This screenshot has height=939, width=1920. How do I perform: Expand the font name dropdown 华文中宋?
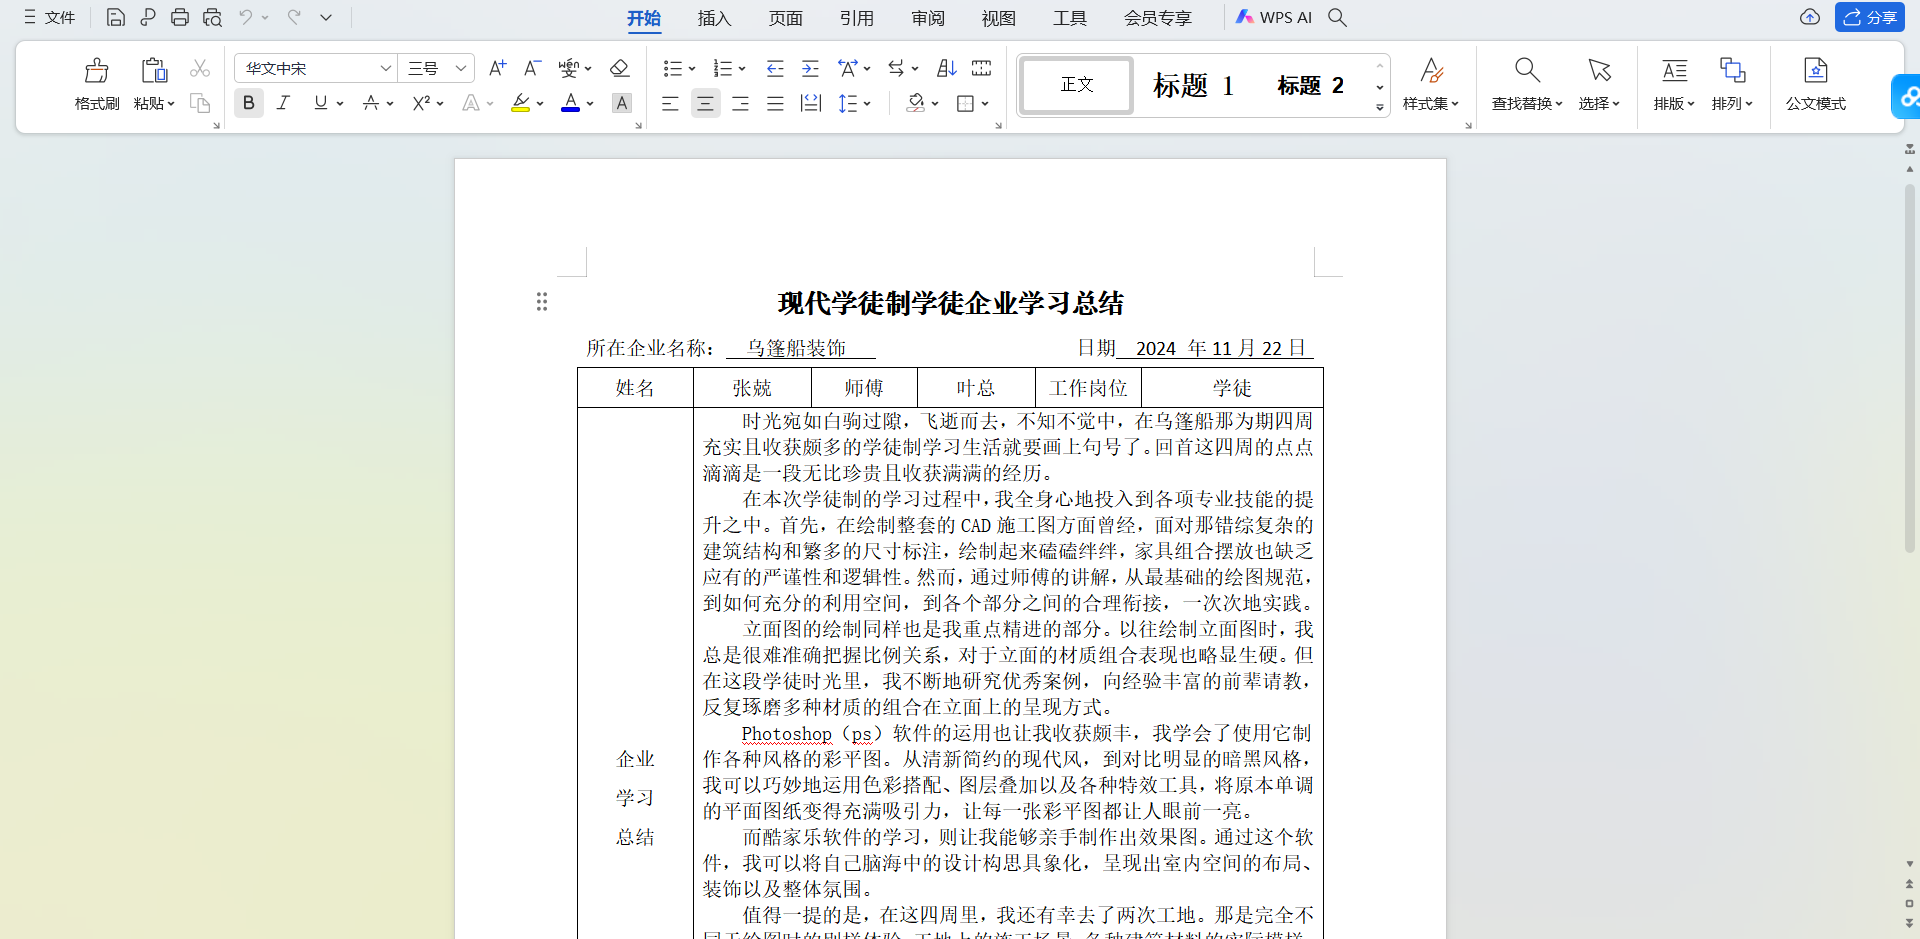coord(385,68)
